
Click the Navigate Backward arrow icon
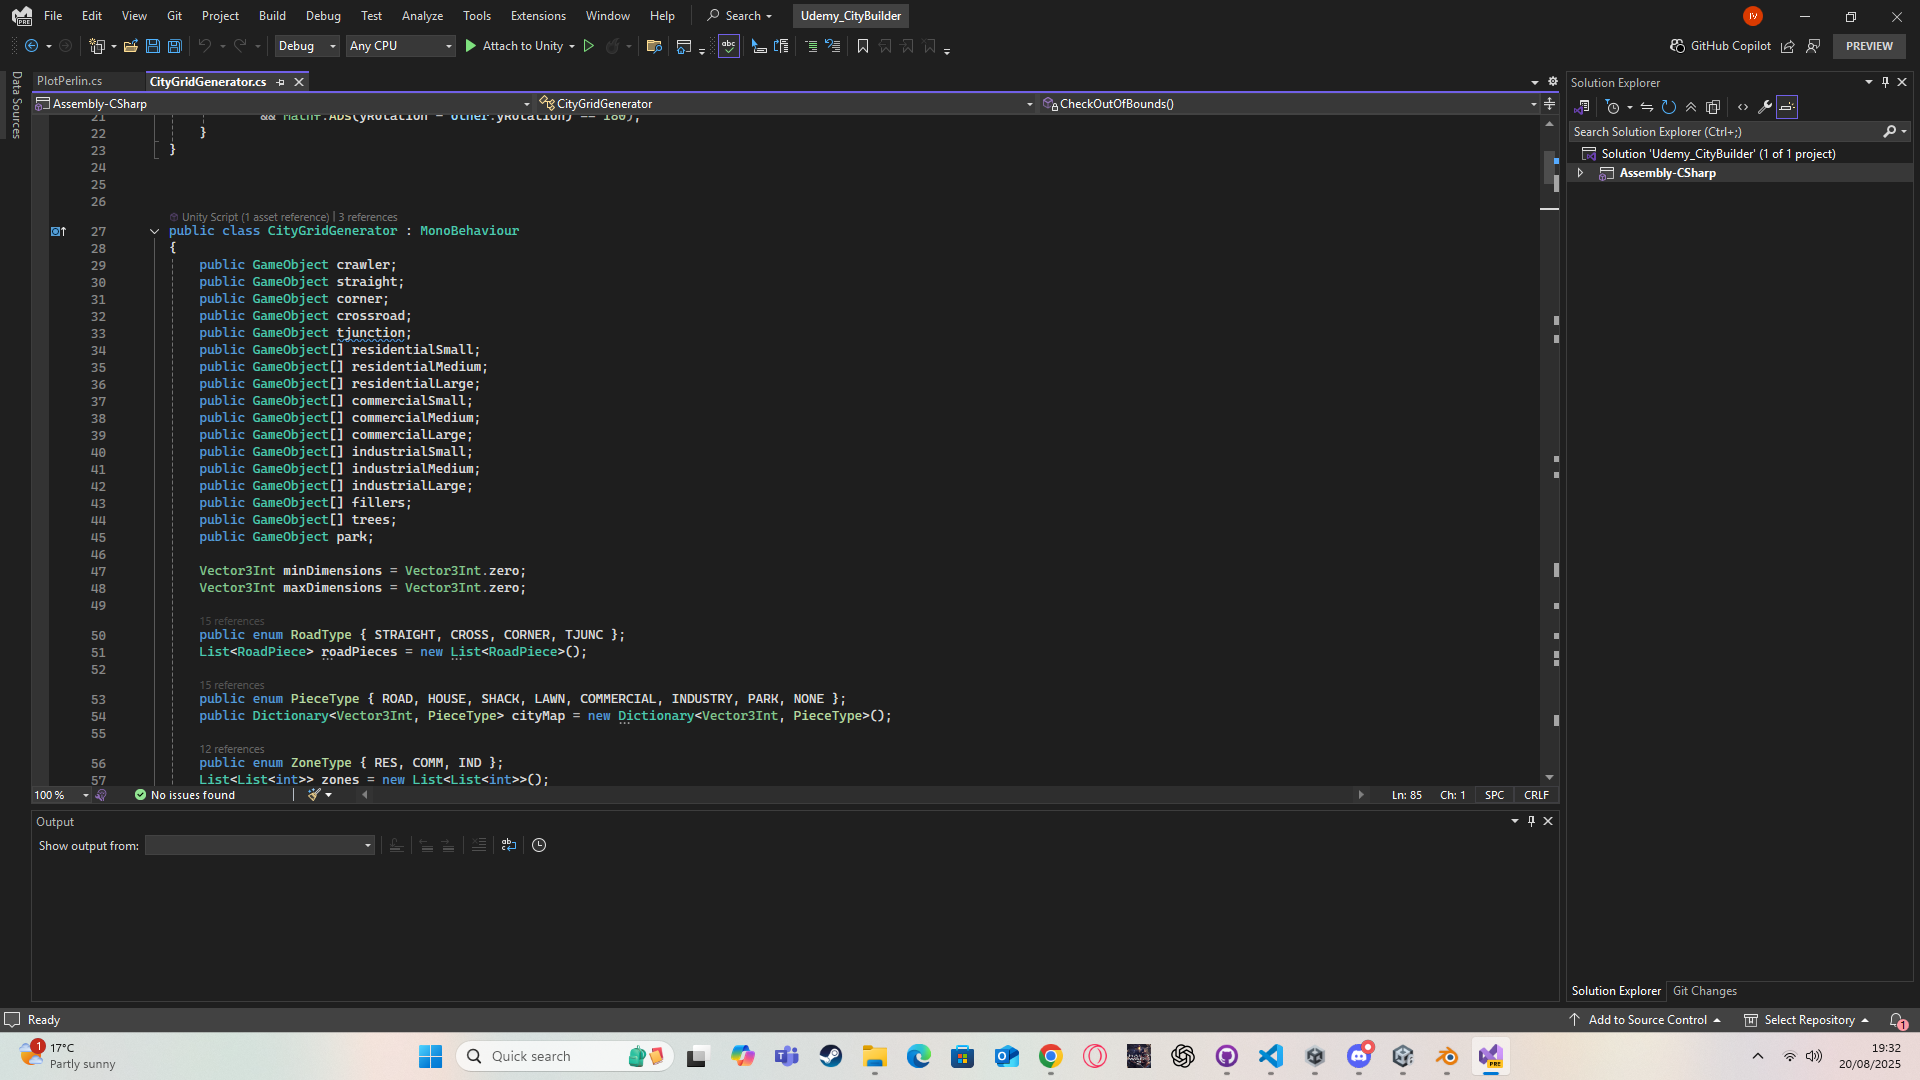tap(32, 46)
